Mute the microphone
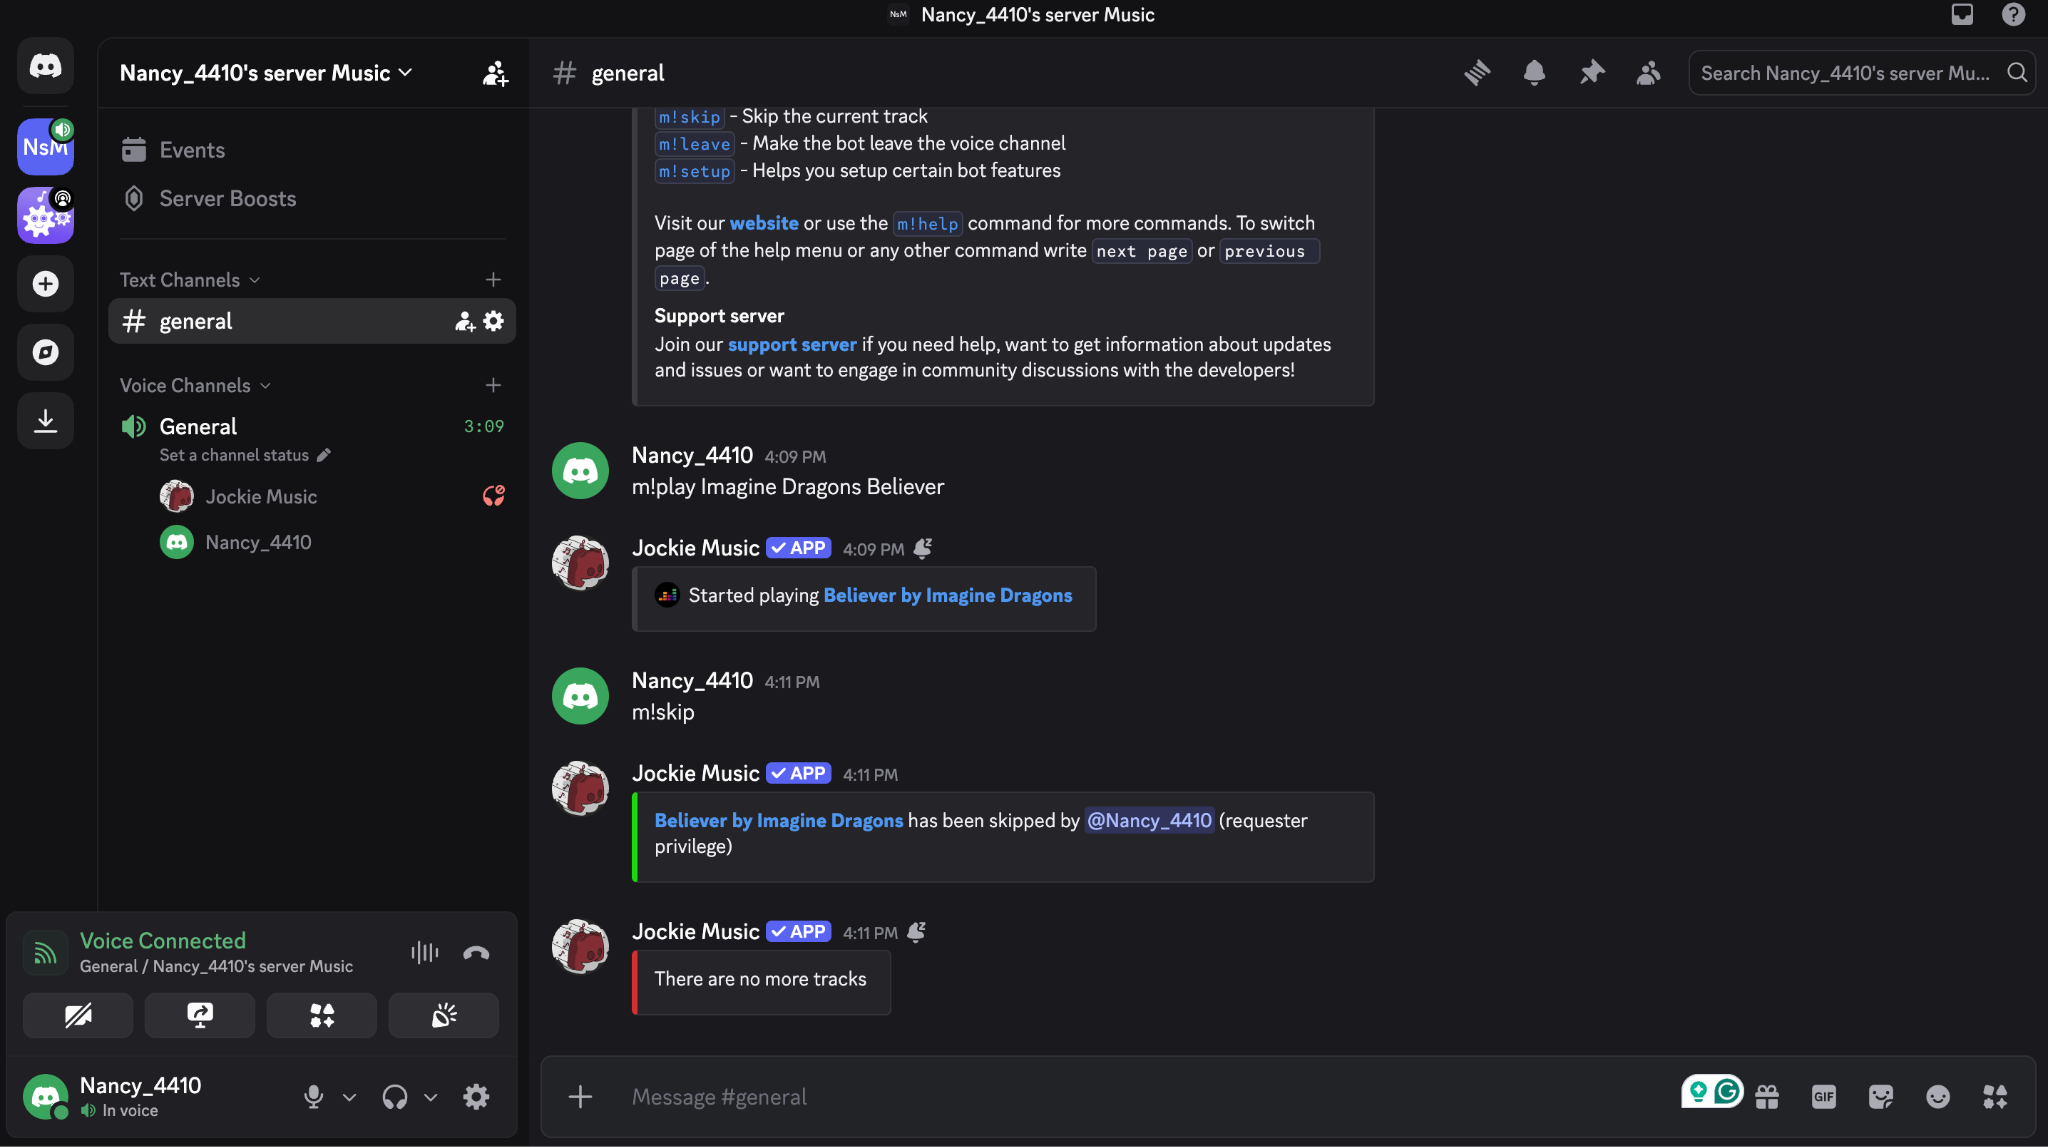 [x=313, y=1097]
